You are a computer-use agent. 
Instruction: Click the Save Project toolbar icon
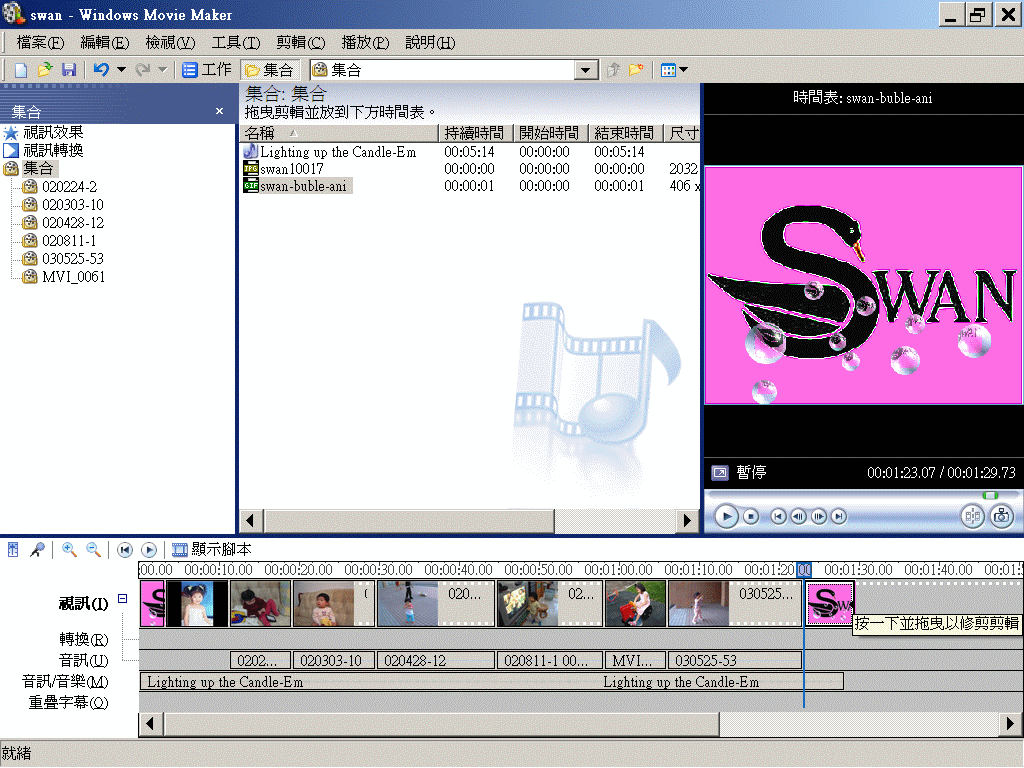pyautogui.click(x=68, y=70)
